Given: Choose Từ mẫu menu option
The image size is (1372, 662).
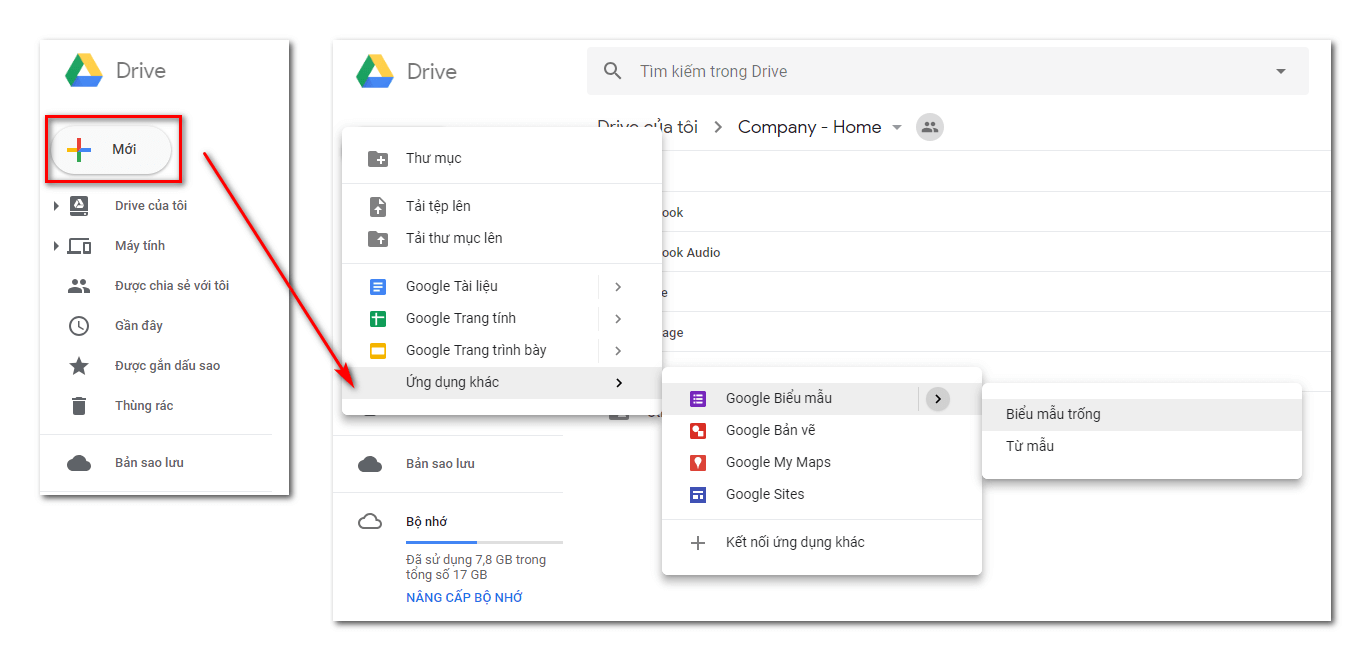Looking at the screenshot, I should pos(1030,446).
